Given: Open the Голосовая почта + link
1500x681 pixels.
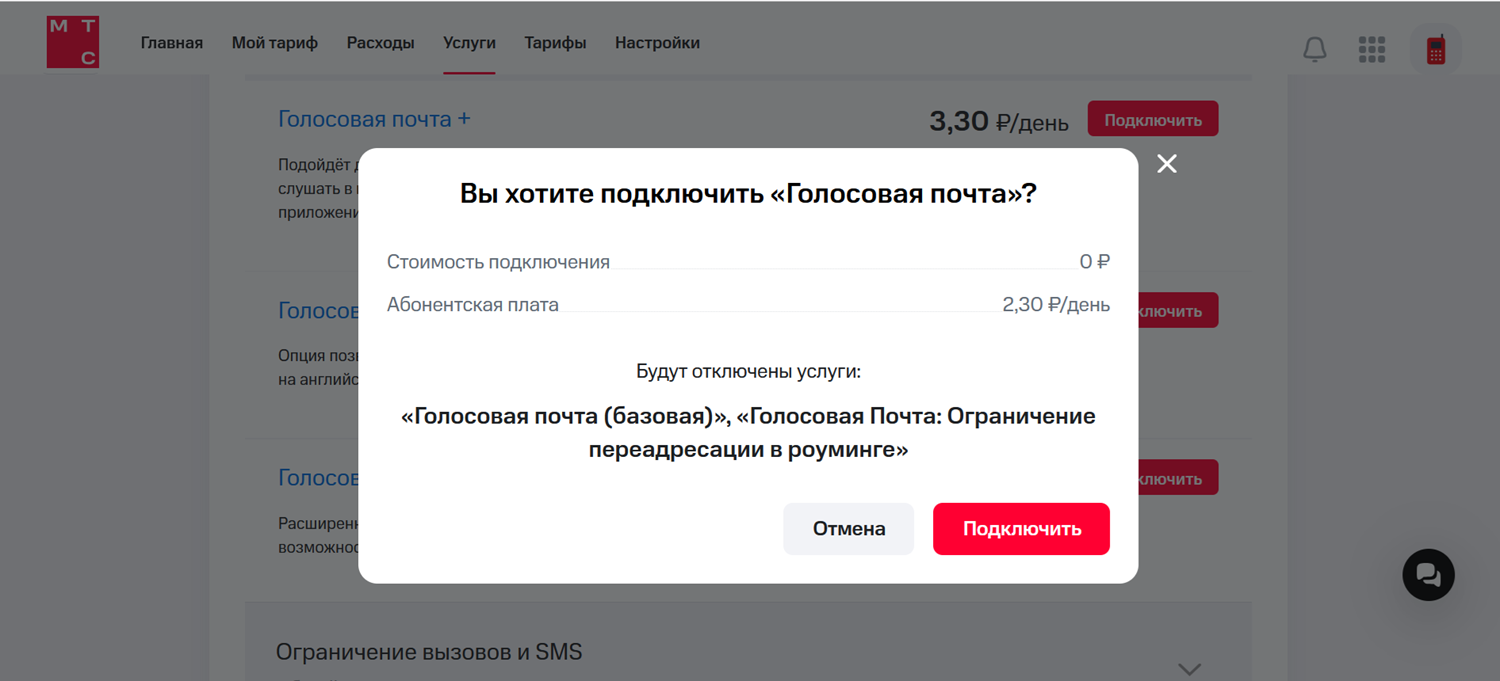Looking at the screenshot, I should pyautogui.click(x=374, y=119).
